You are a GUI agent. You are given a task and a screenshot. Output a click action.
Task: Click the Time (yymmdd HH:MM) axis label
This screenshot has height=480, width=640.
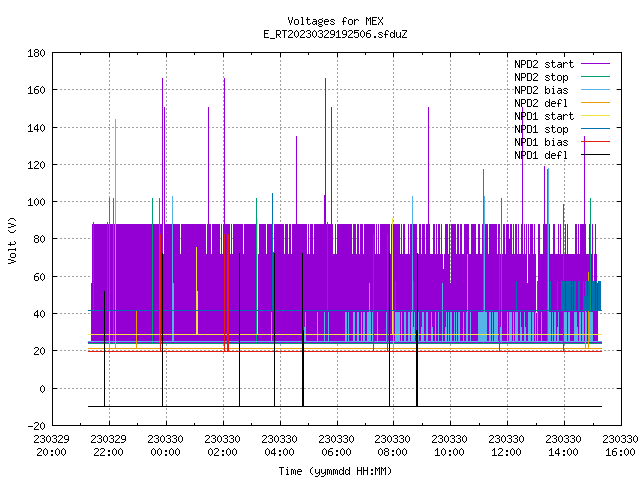[335, 471]
